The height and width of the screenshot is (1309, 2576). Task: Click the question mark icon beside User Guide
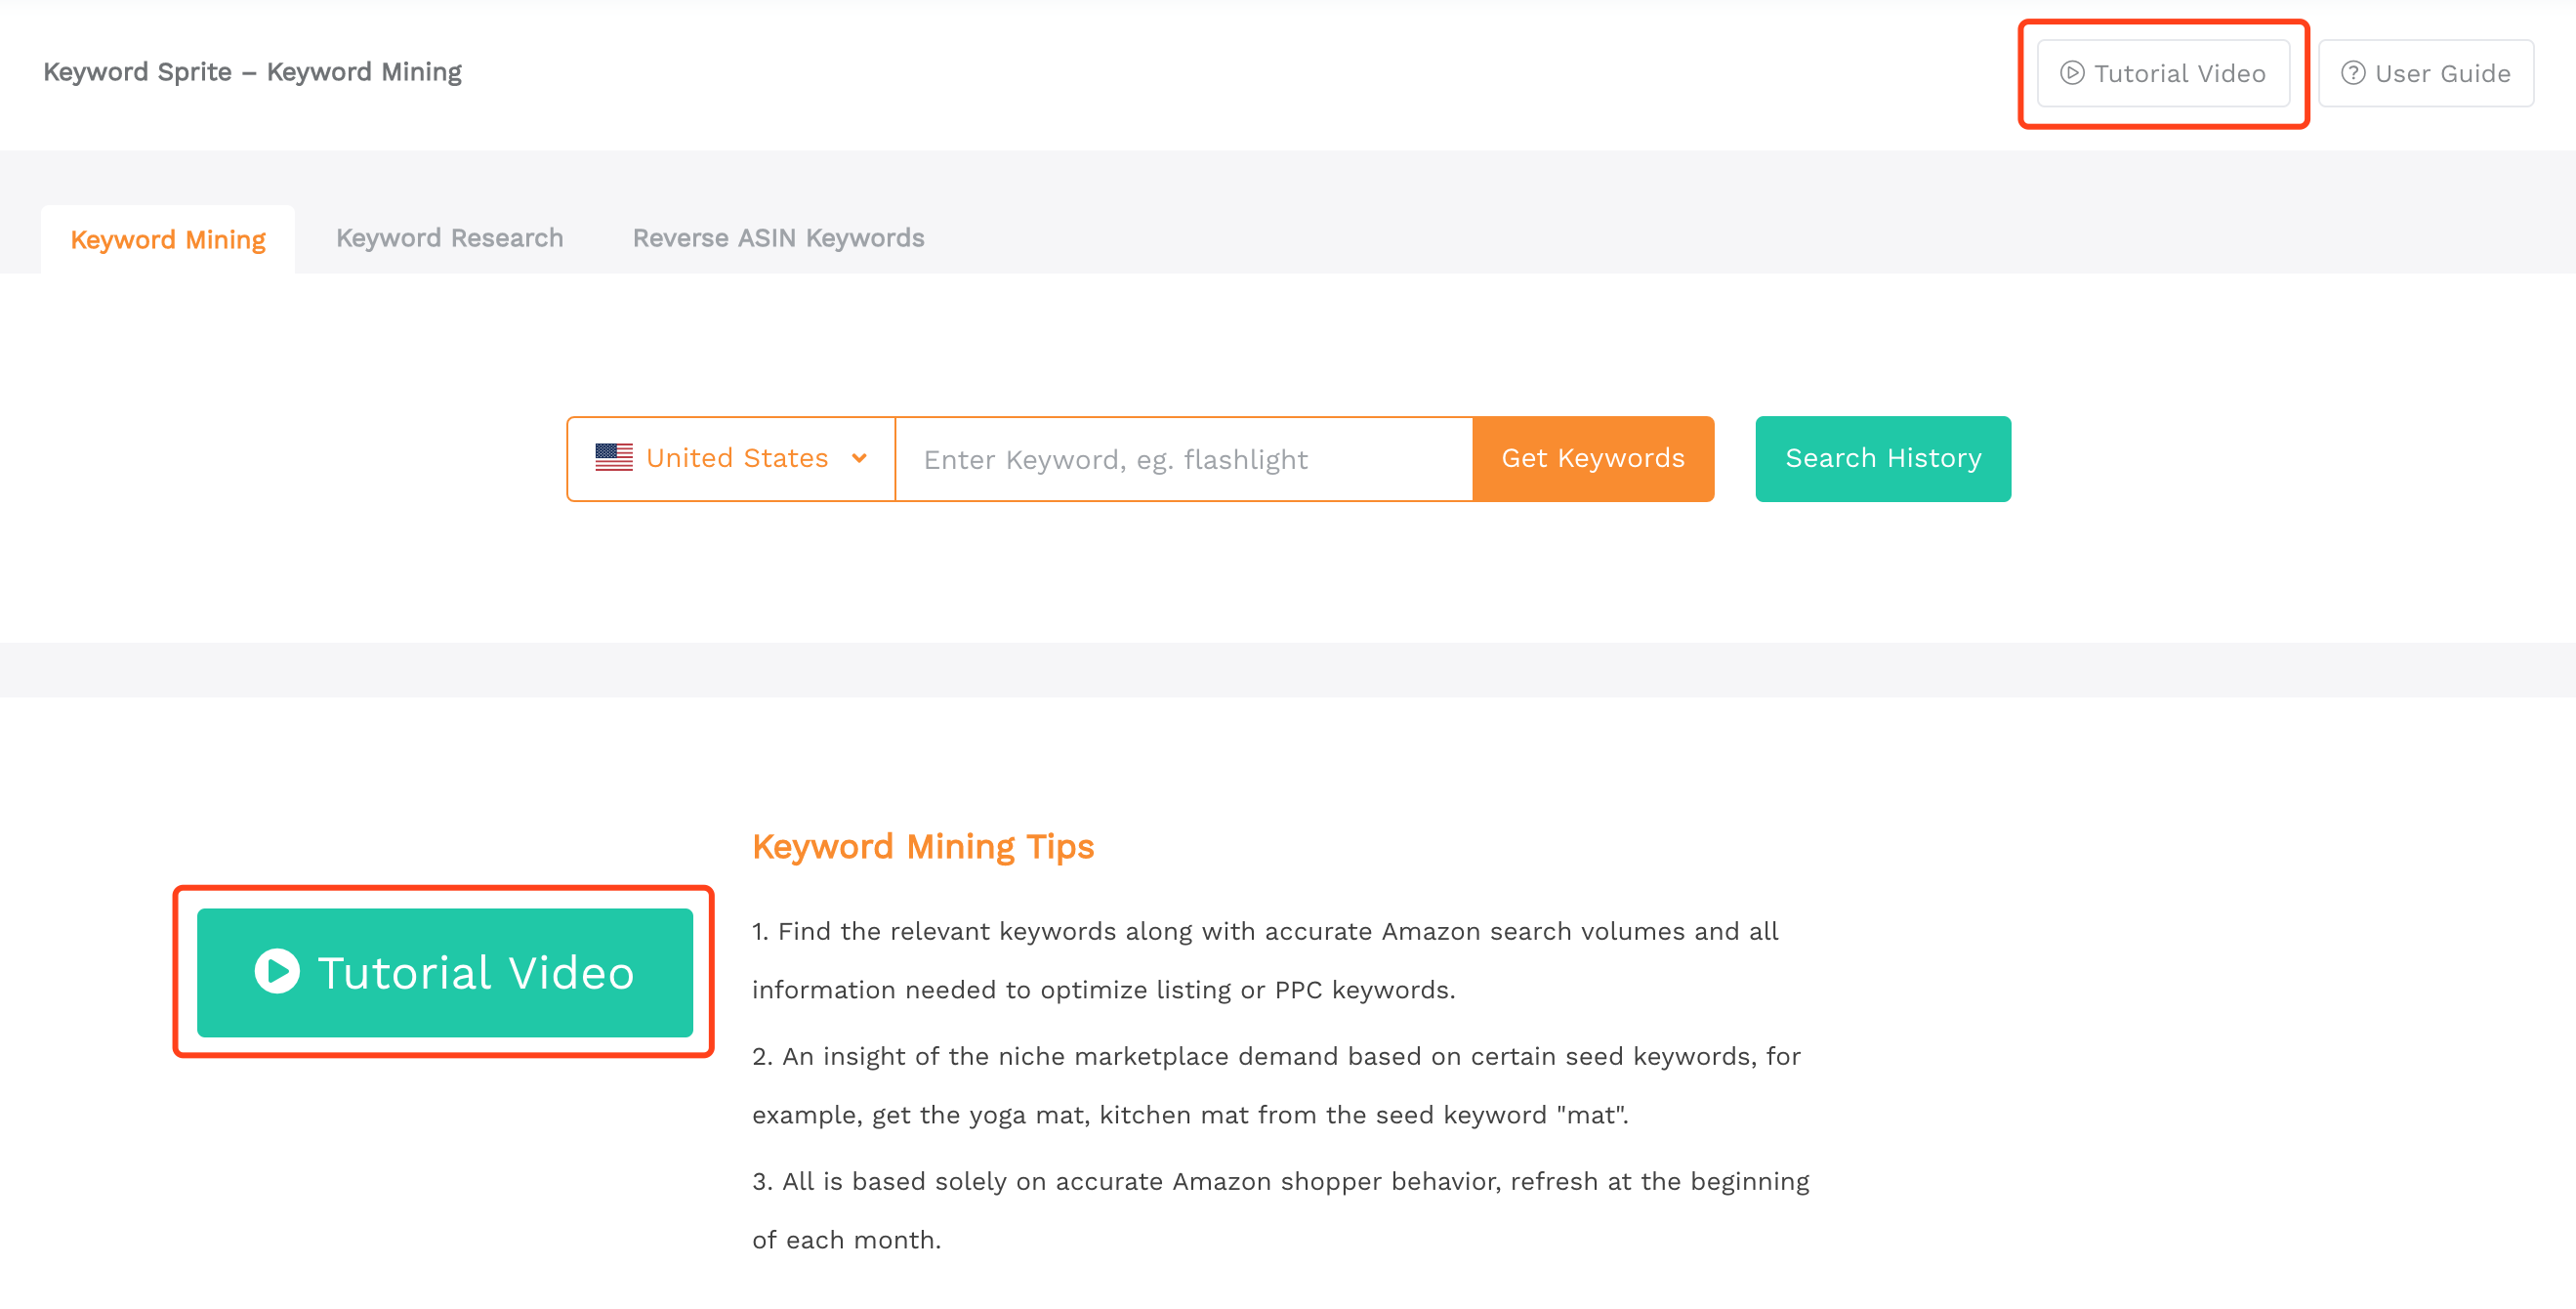(x=2353, y=73)
